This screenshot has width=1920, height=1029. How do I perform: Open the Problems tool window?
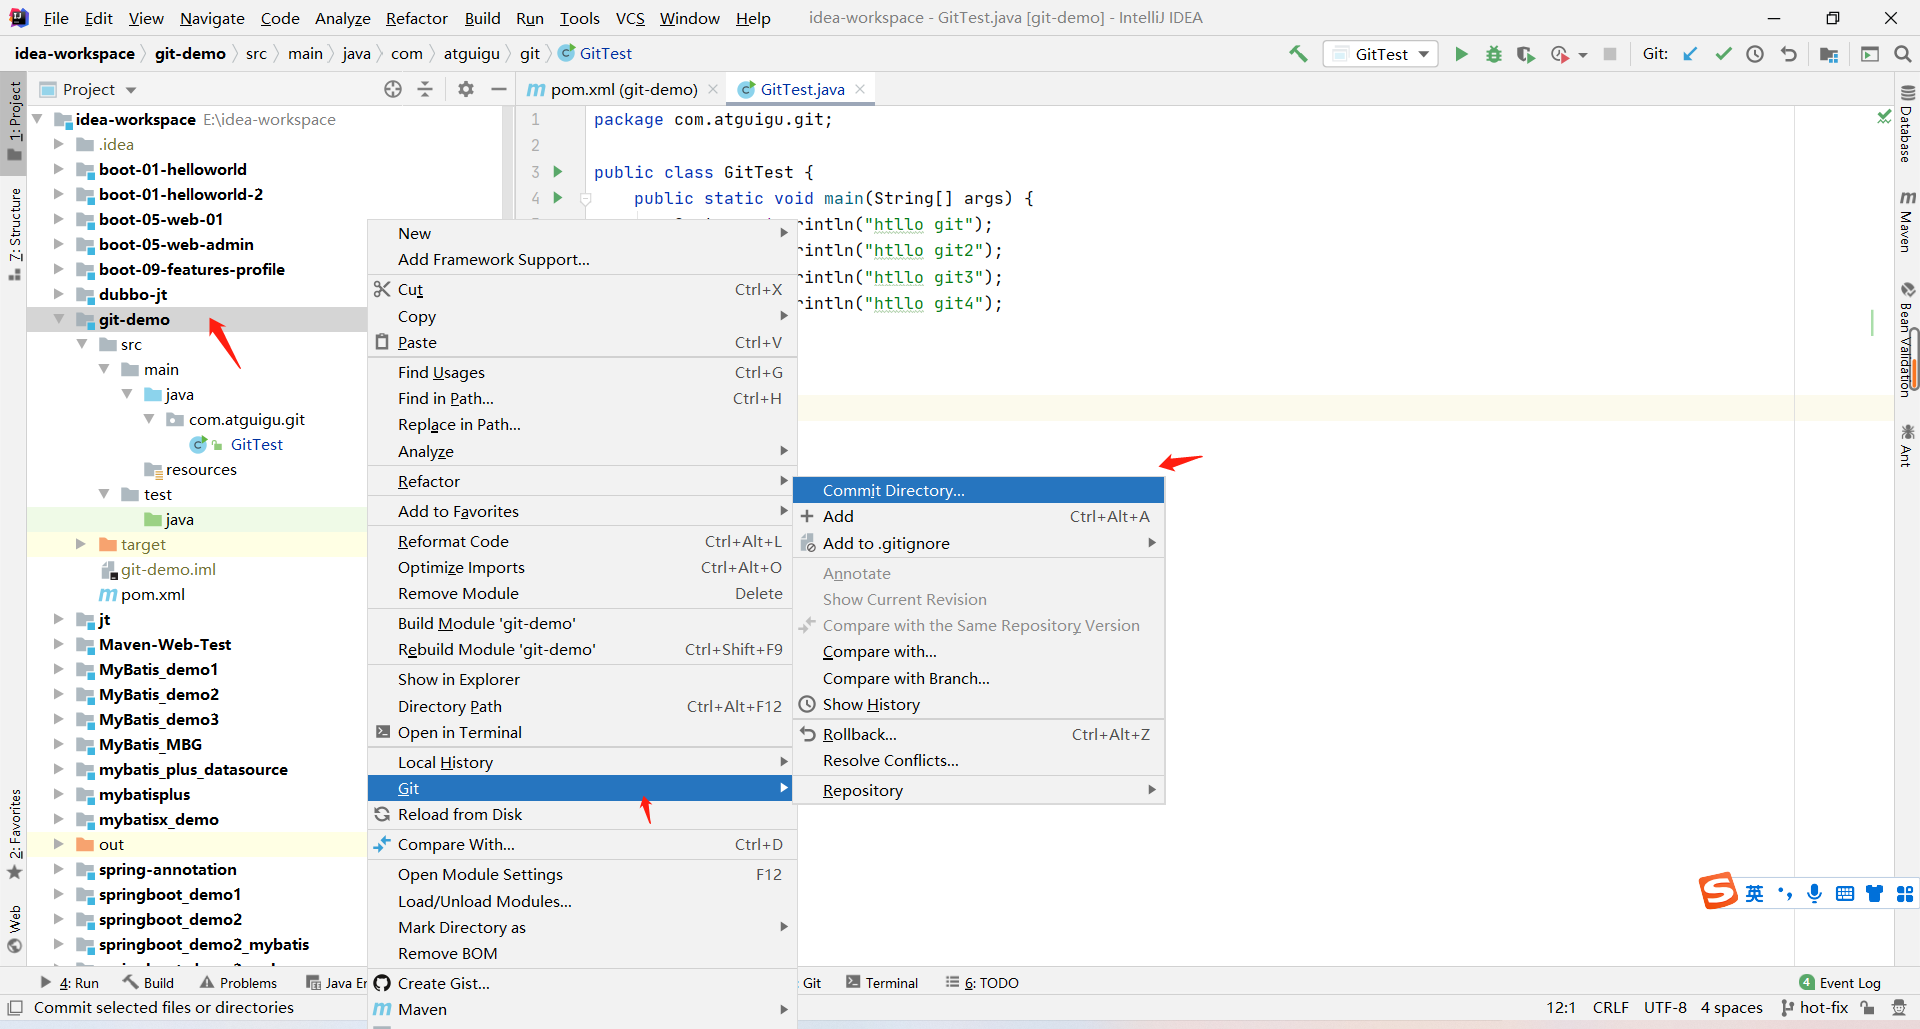tap(238, 983)
